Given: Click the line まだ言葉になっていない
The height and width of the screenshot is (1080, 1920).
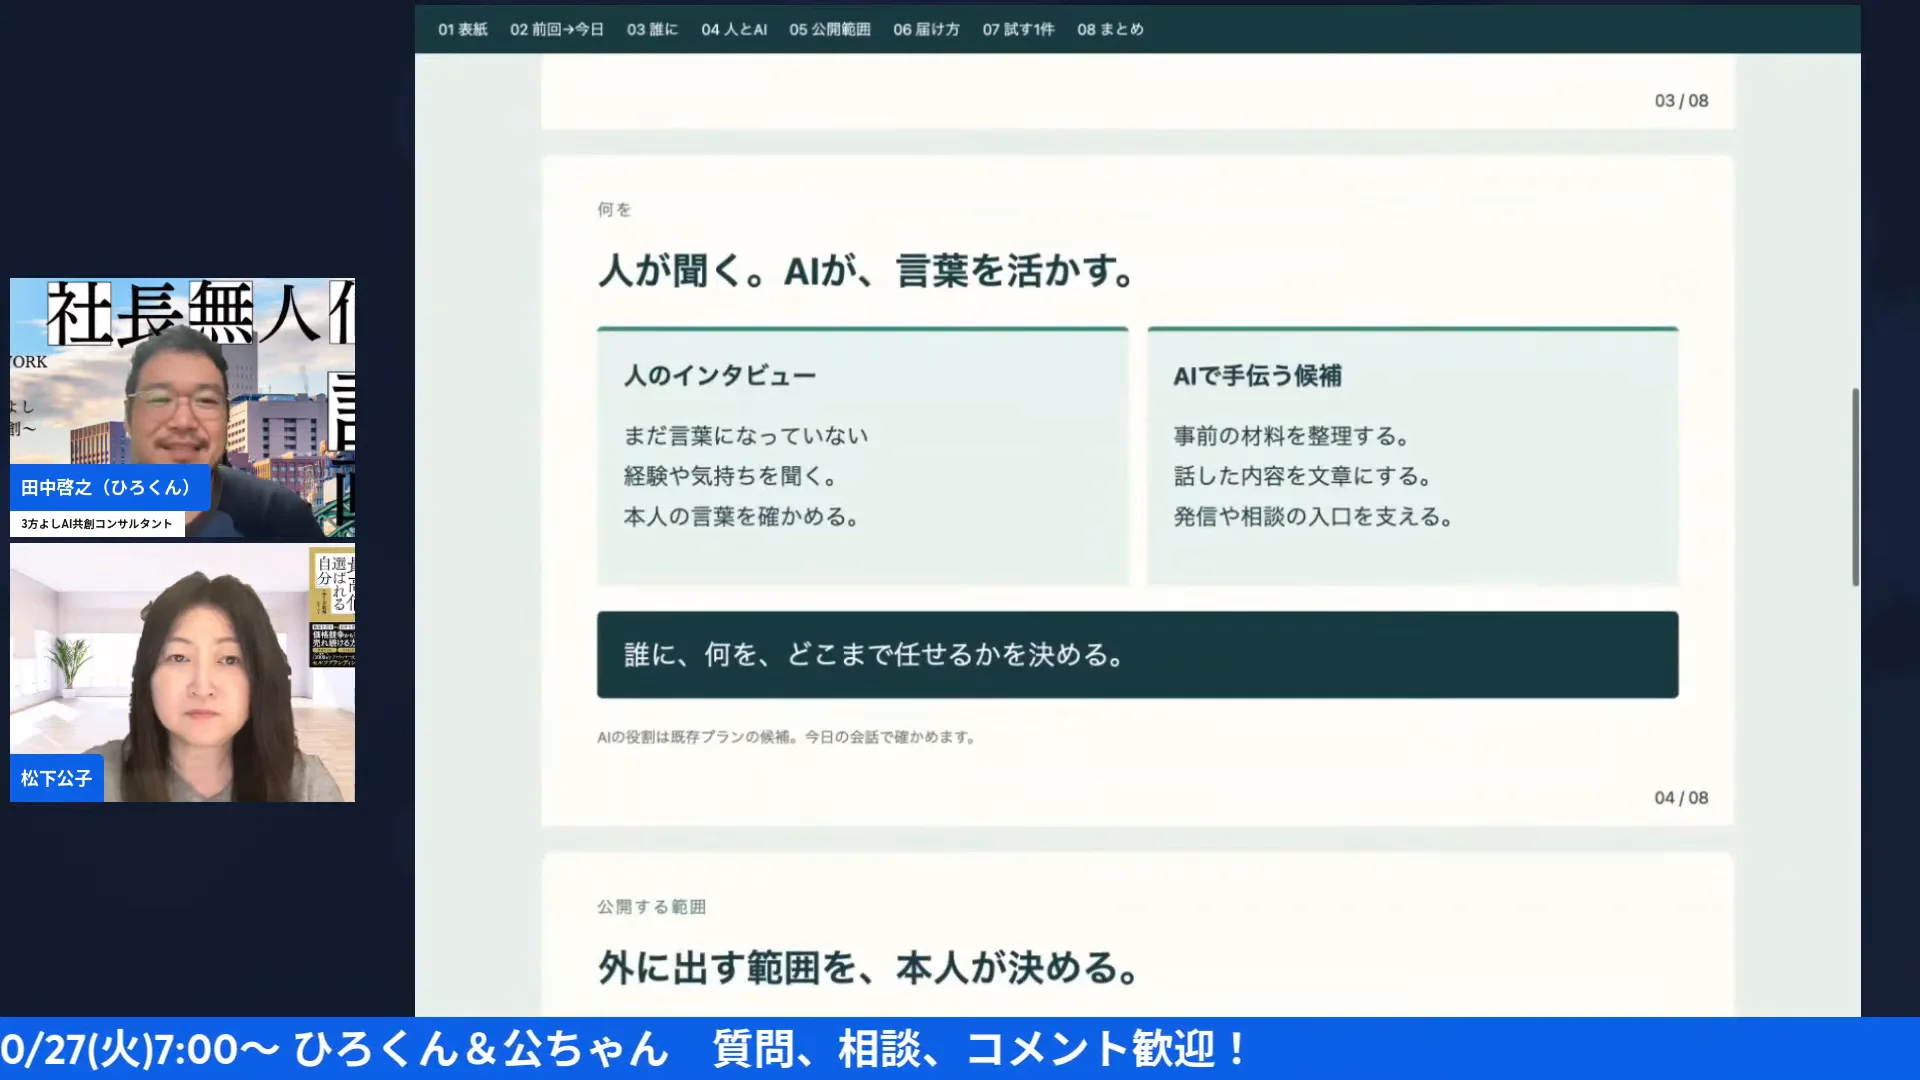Looking at the screenshot, I should 746,436.
